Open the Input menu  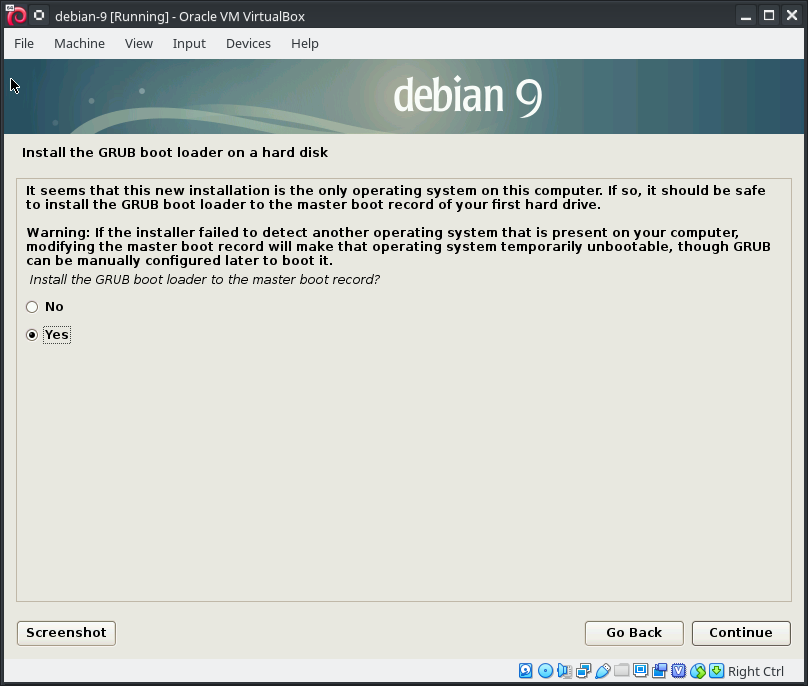coord(189,43)
